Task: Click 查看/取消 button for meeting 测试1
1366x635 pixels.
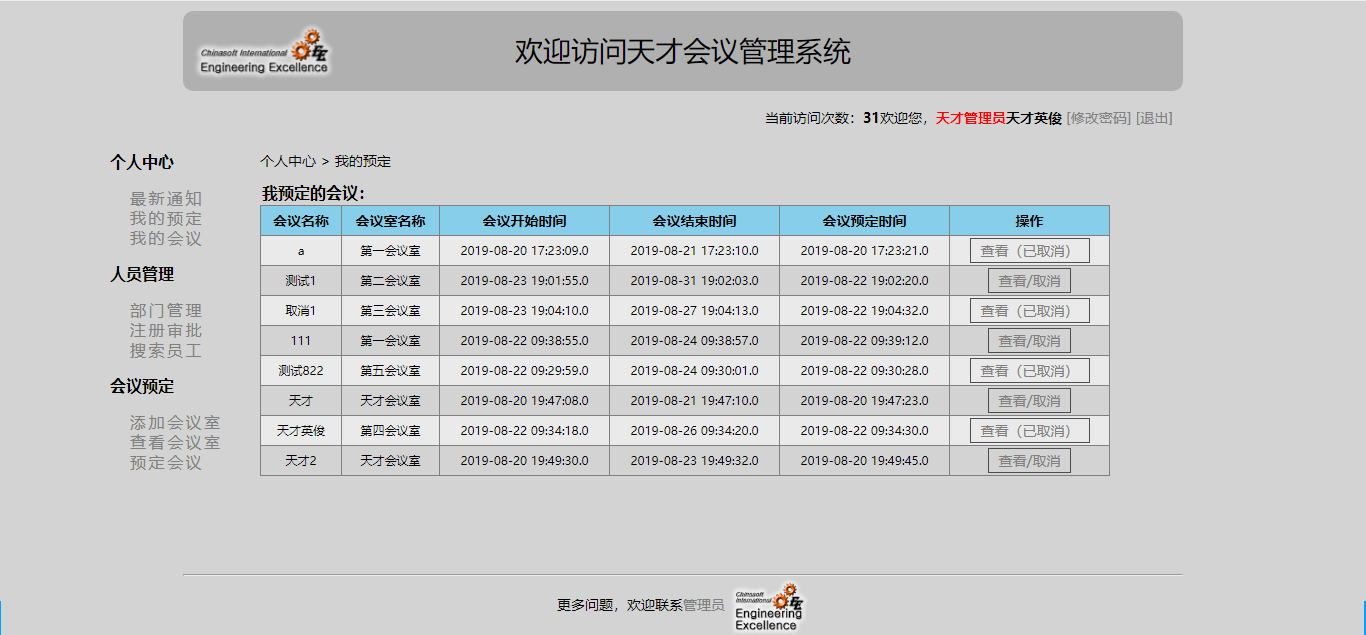Action: [1029, 280]
